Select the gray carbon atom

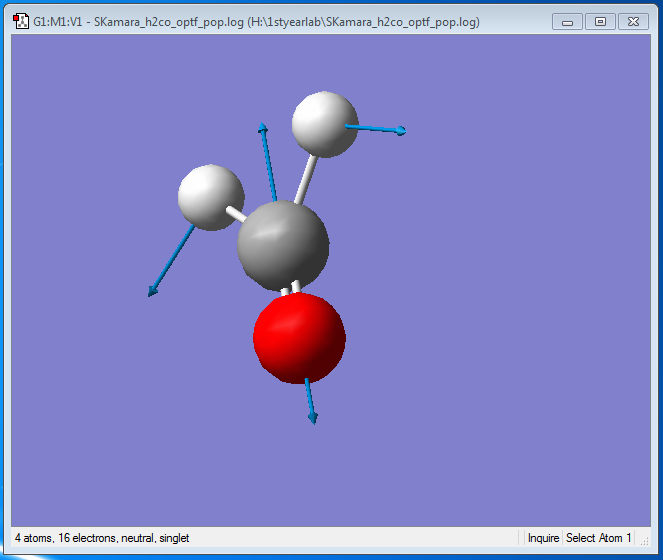tap(283, 246)
